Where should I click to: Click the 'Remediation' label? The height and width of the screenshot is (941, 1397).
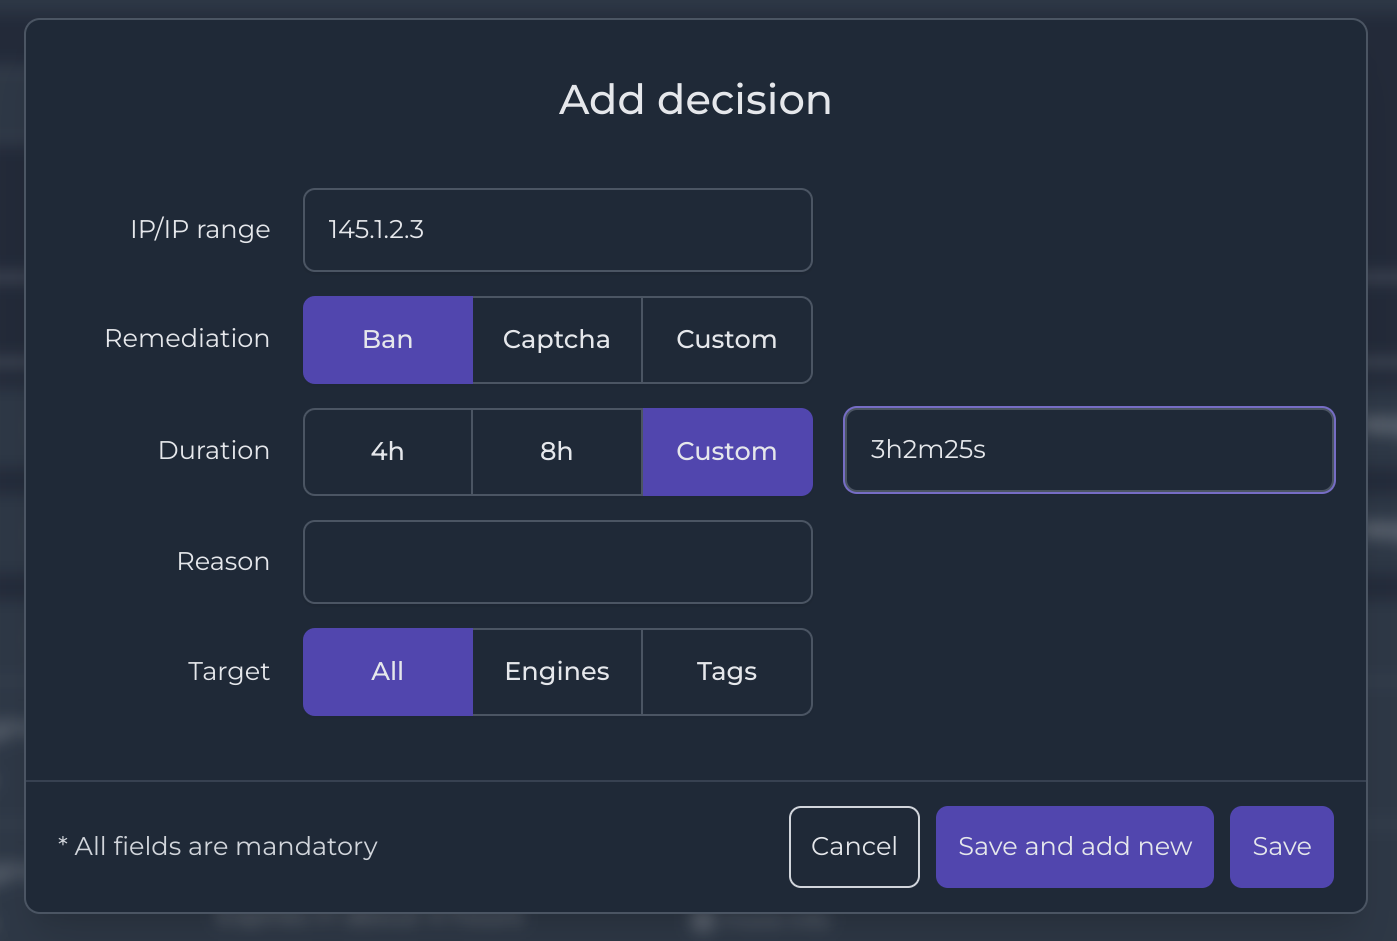(x=187, y=339)
